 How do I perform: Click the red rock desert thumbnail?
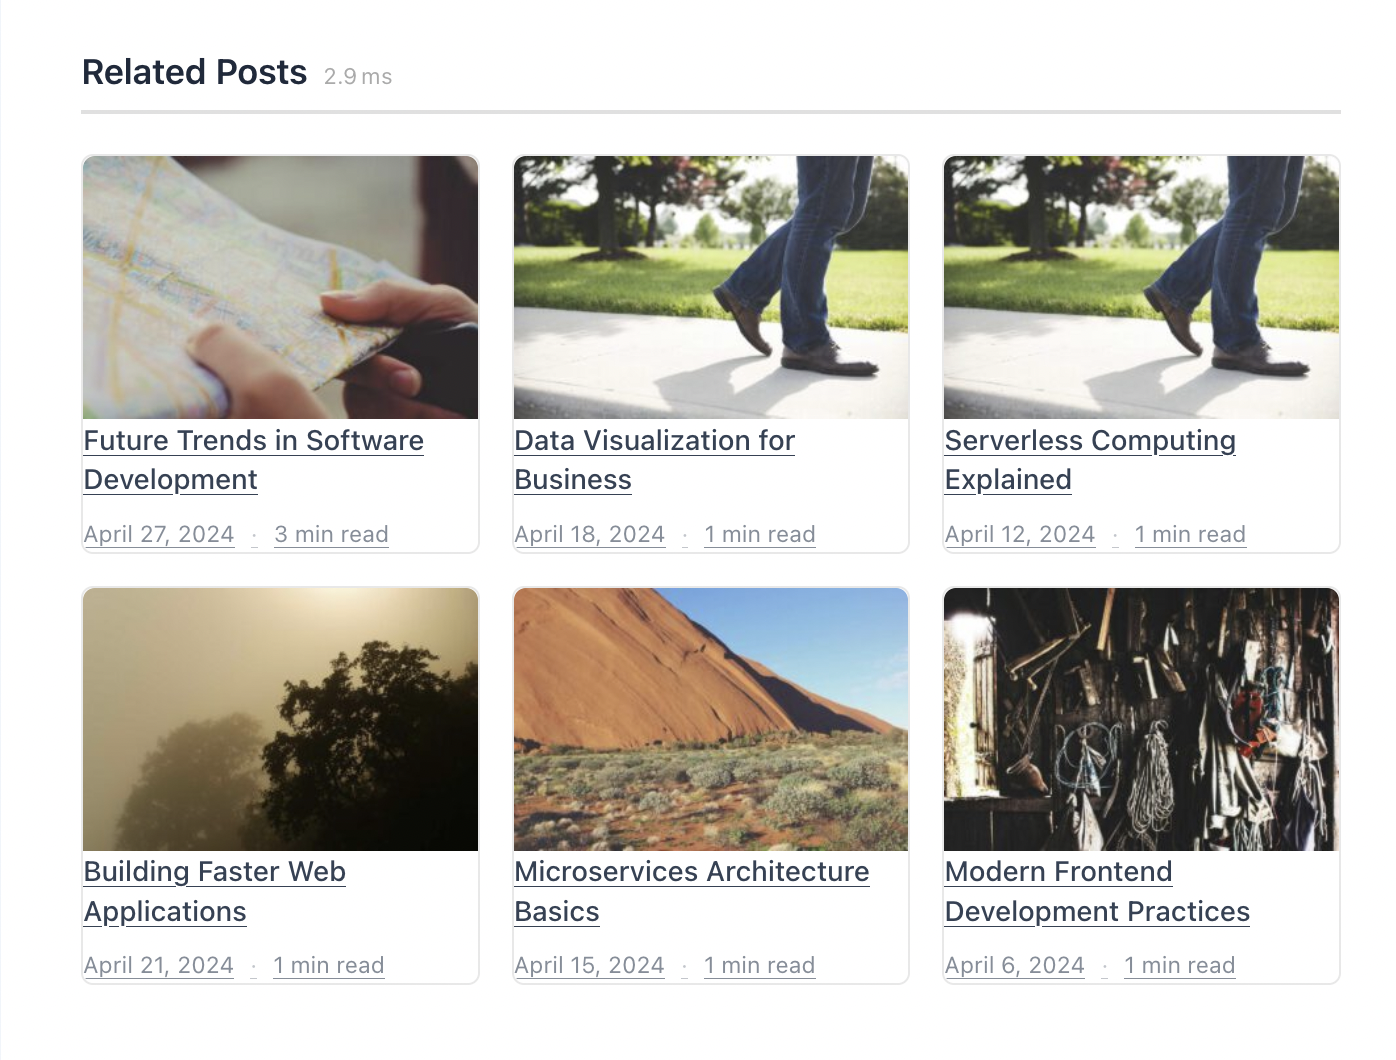[710, 719]
